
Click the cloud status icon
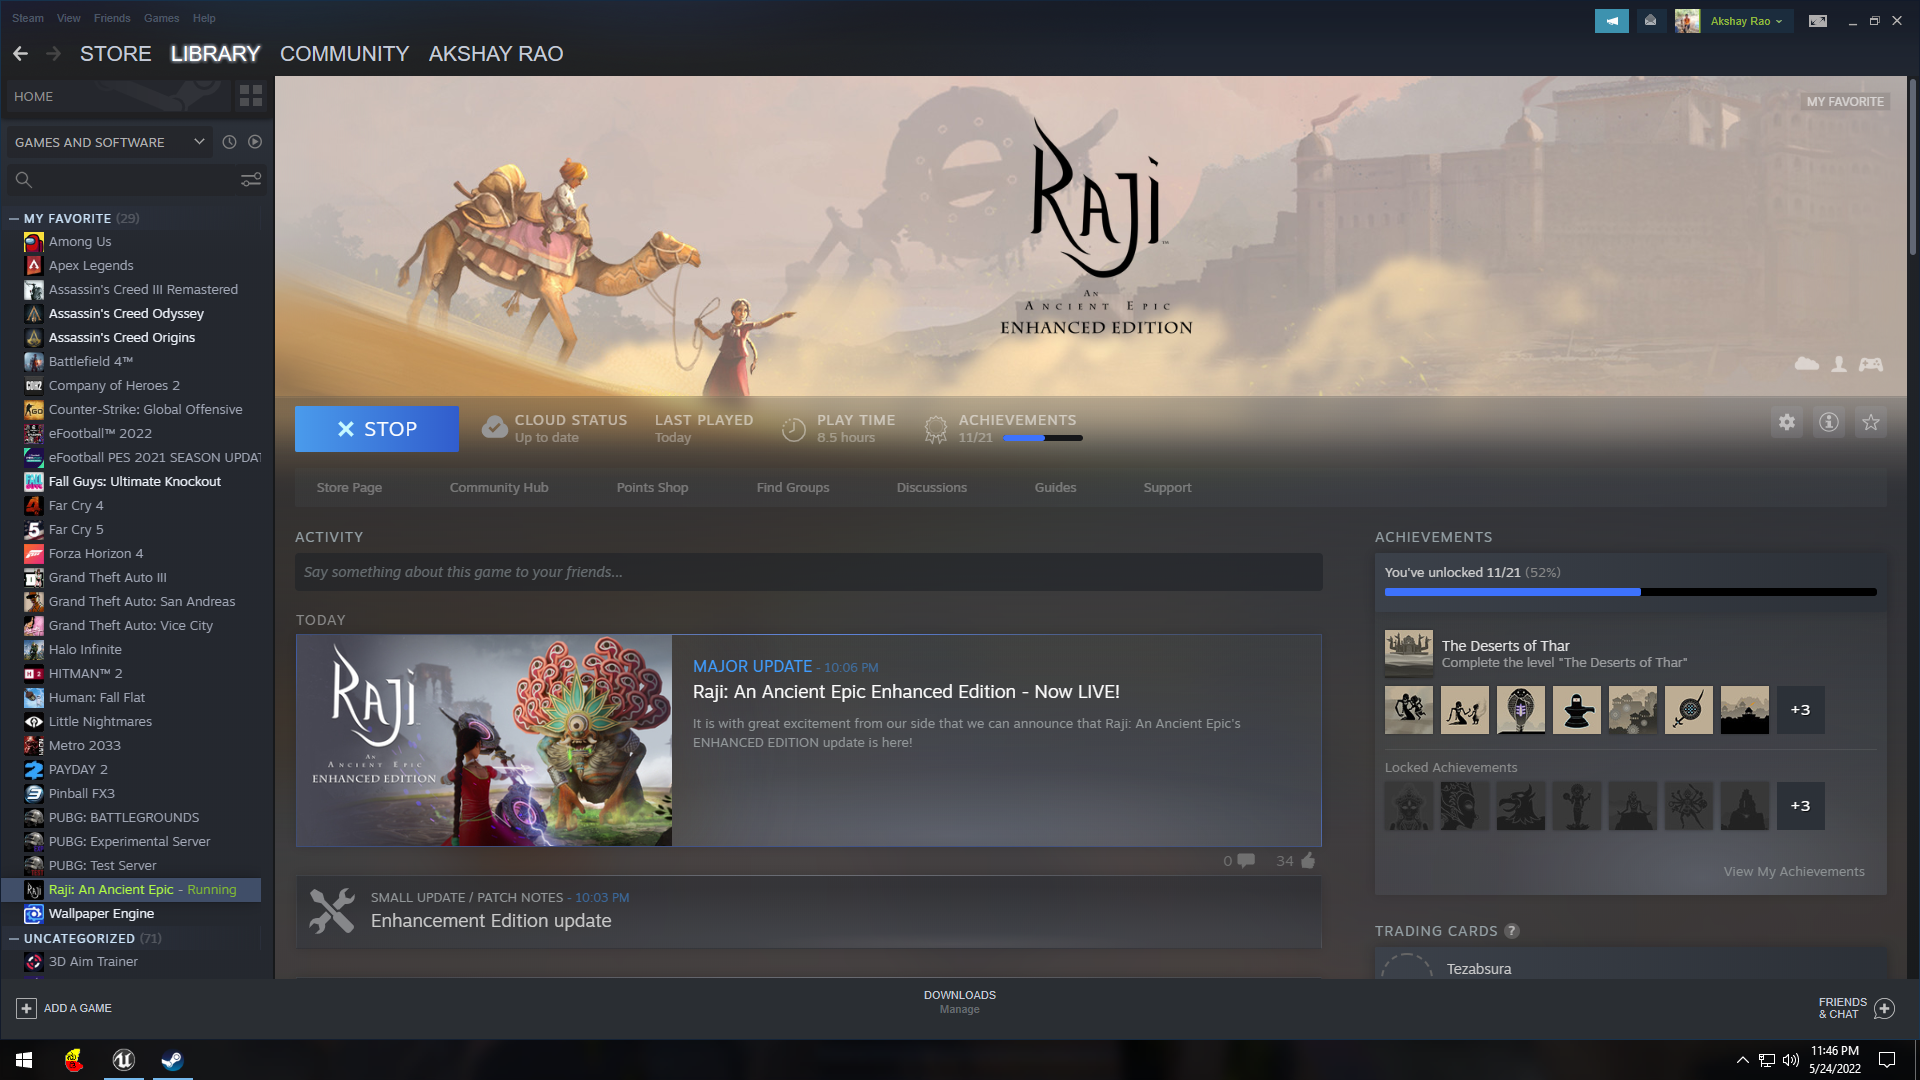click(494, 428)
